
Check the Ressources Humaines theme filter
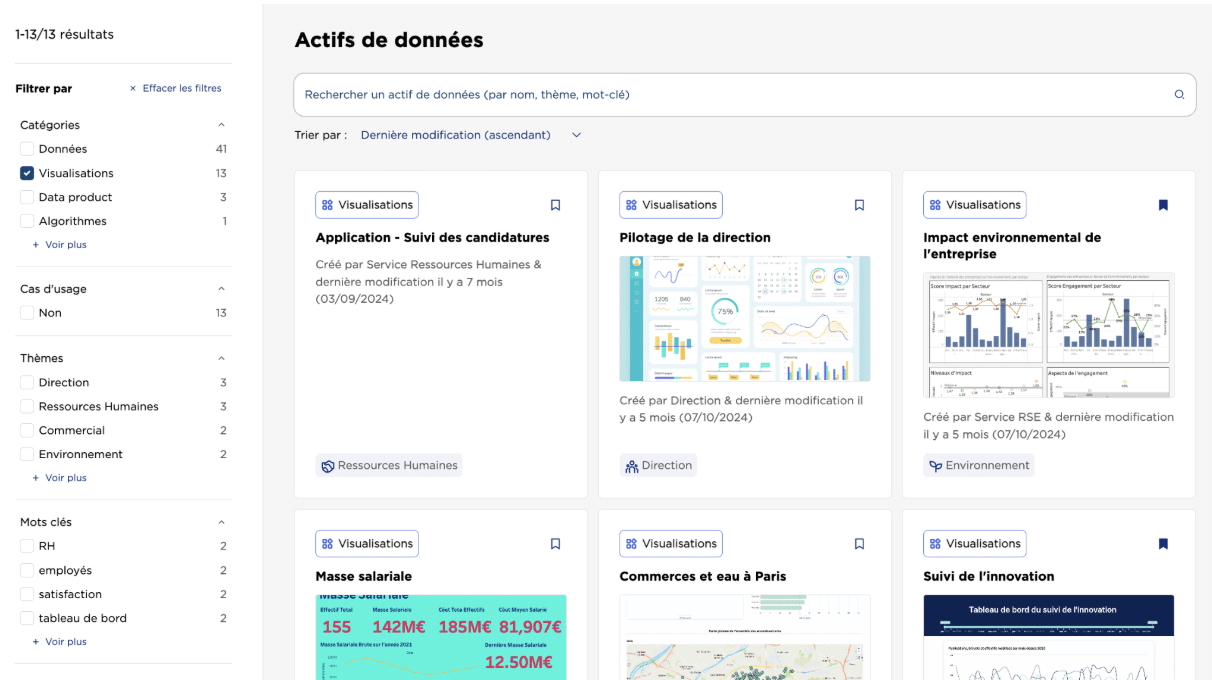click(27, 407)
